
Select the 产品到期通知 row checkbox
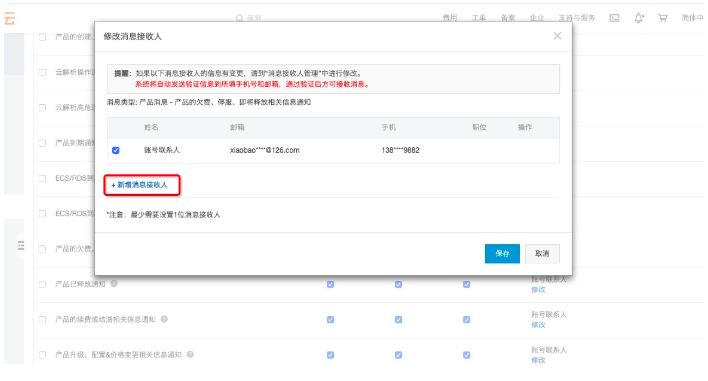[42, 143]
